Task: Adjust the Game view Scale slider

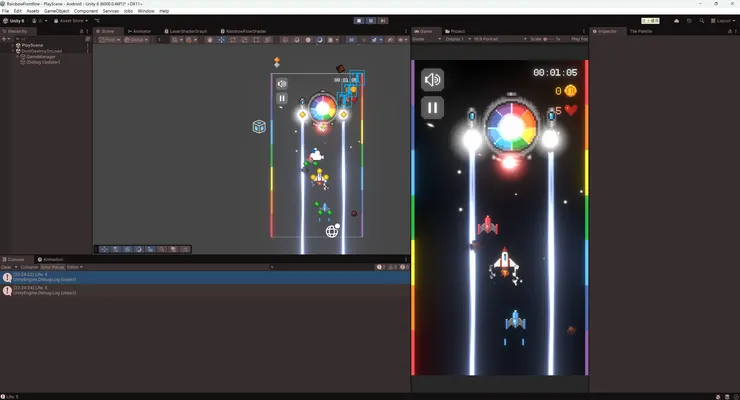Action: point(549,39)
